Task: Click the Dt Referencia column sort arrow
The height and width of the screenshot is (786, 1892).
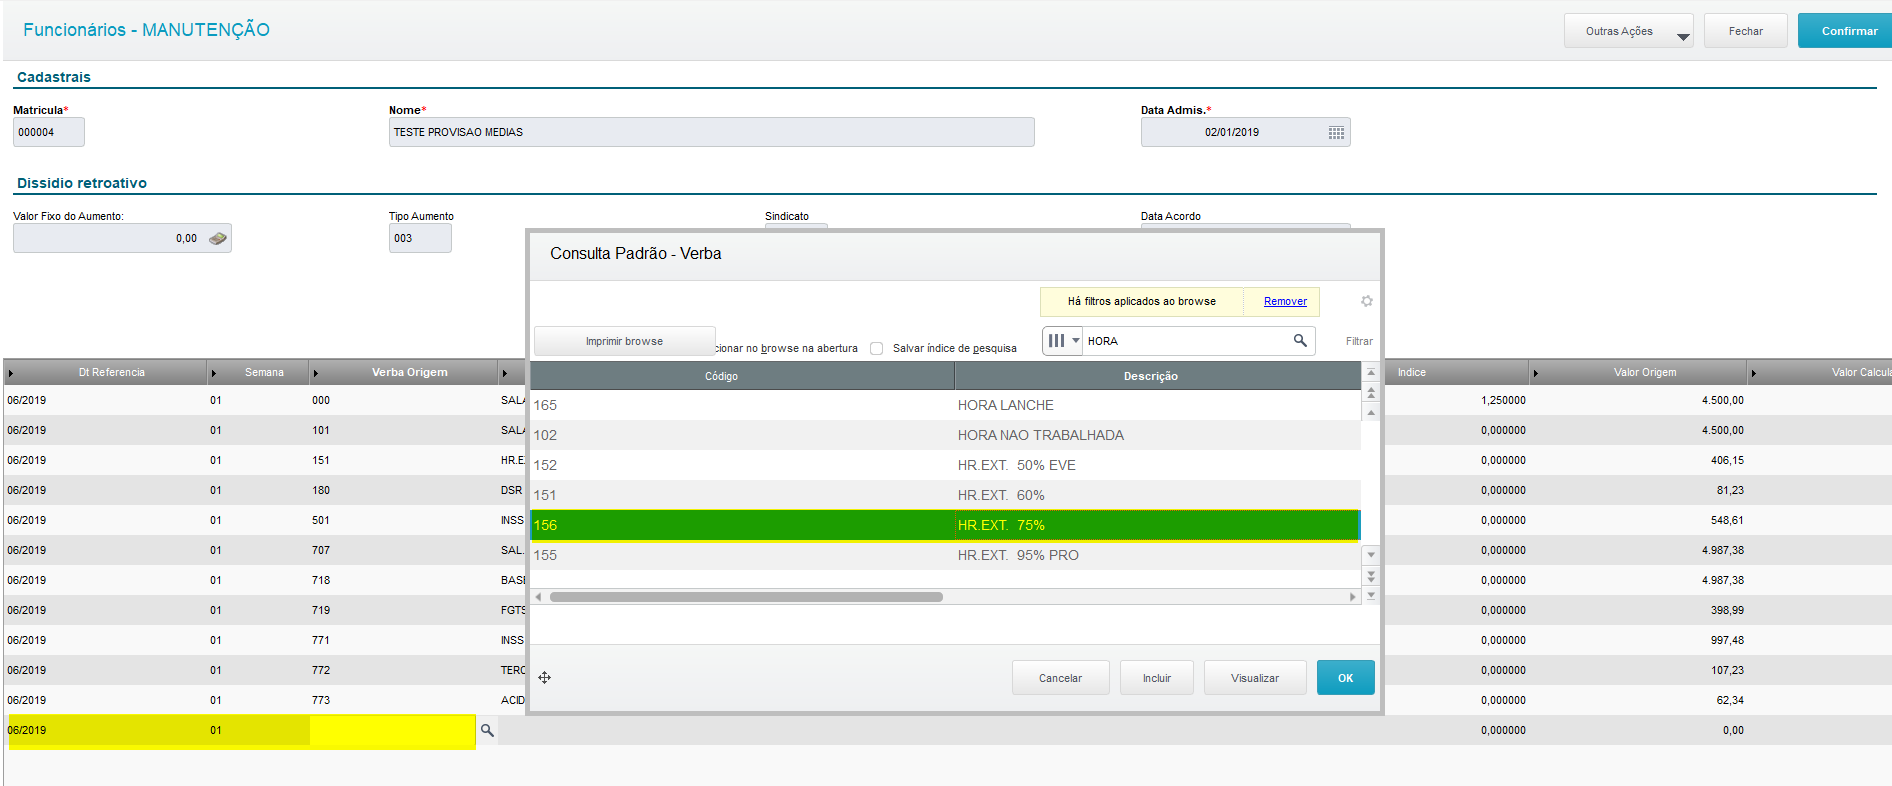Action: [11, 373]
